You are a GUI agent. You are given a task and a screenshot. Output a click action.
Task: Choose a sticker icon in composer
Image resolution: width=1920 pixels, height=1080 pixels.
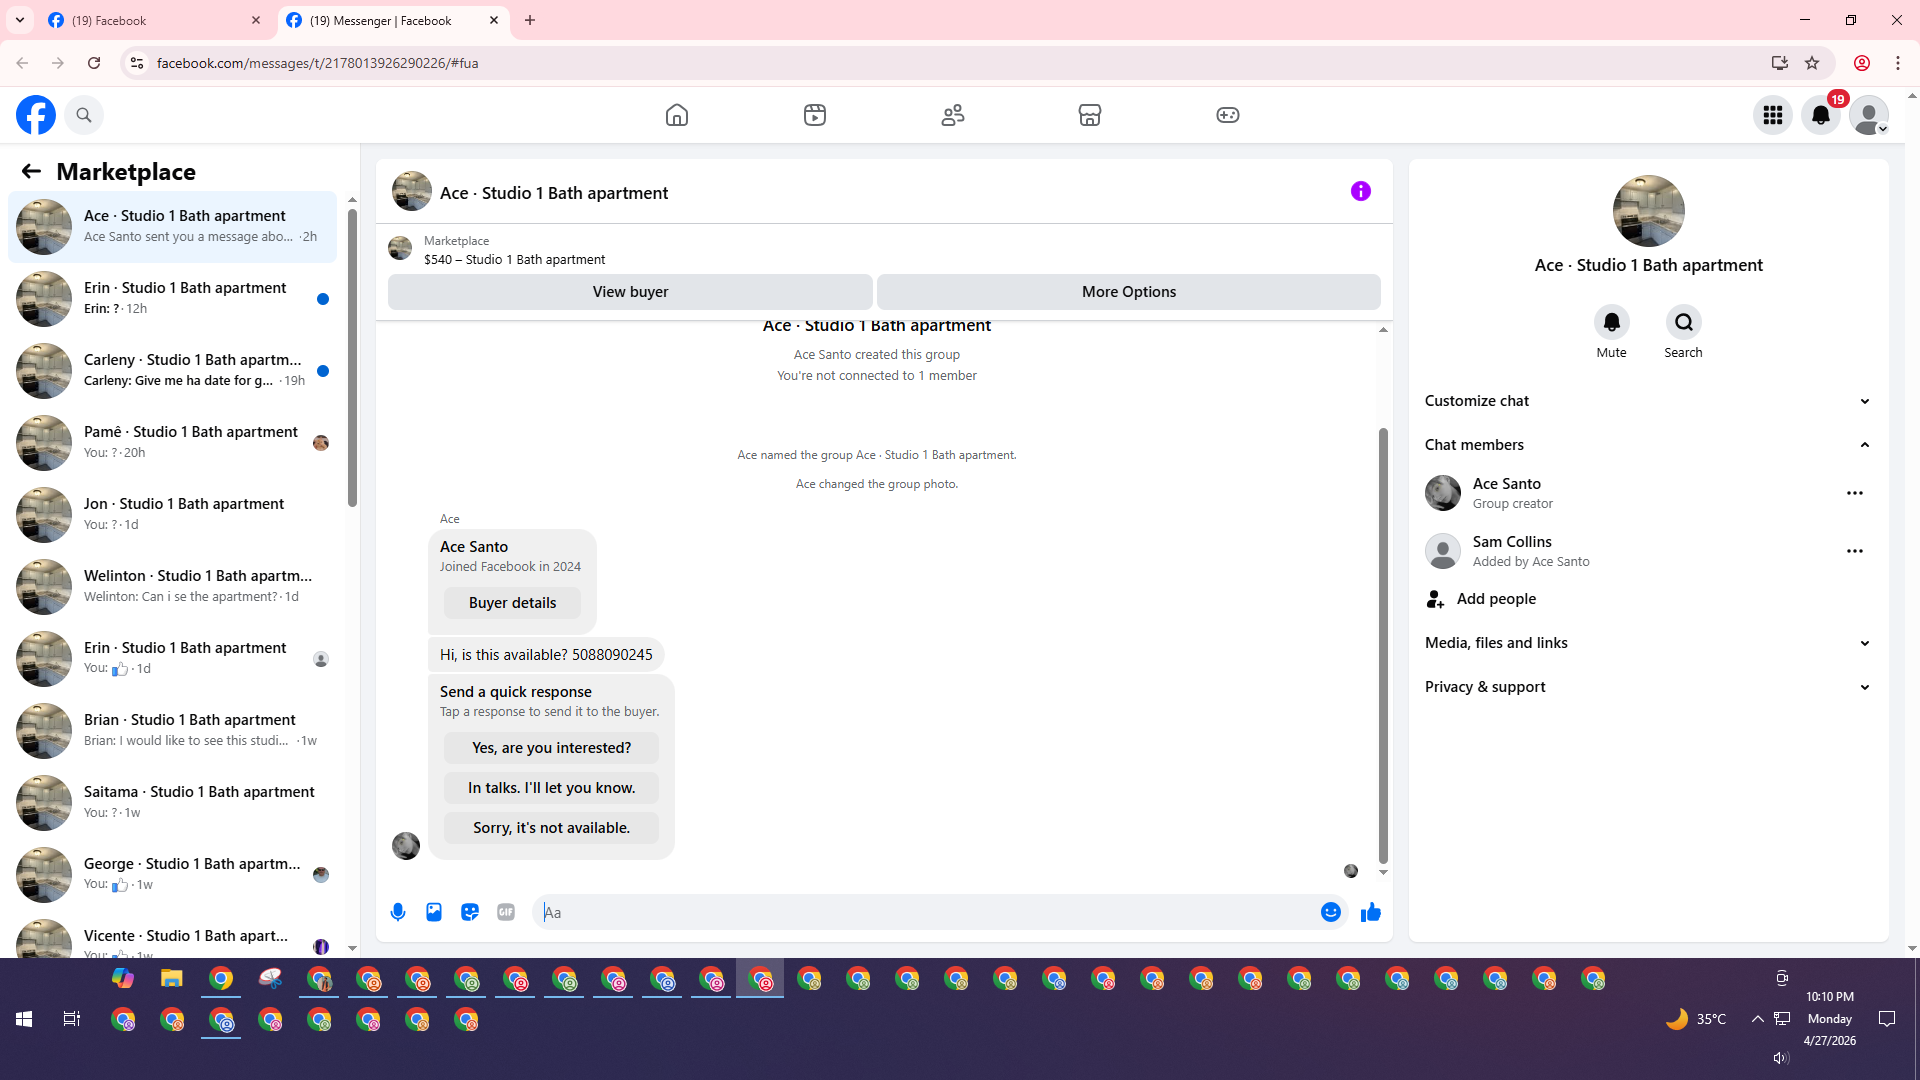point(470,912)
